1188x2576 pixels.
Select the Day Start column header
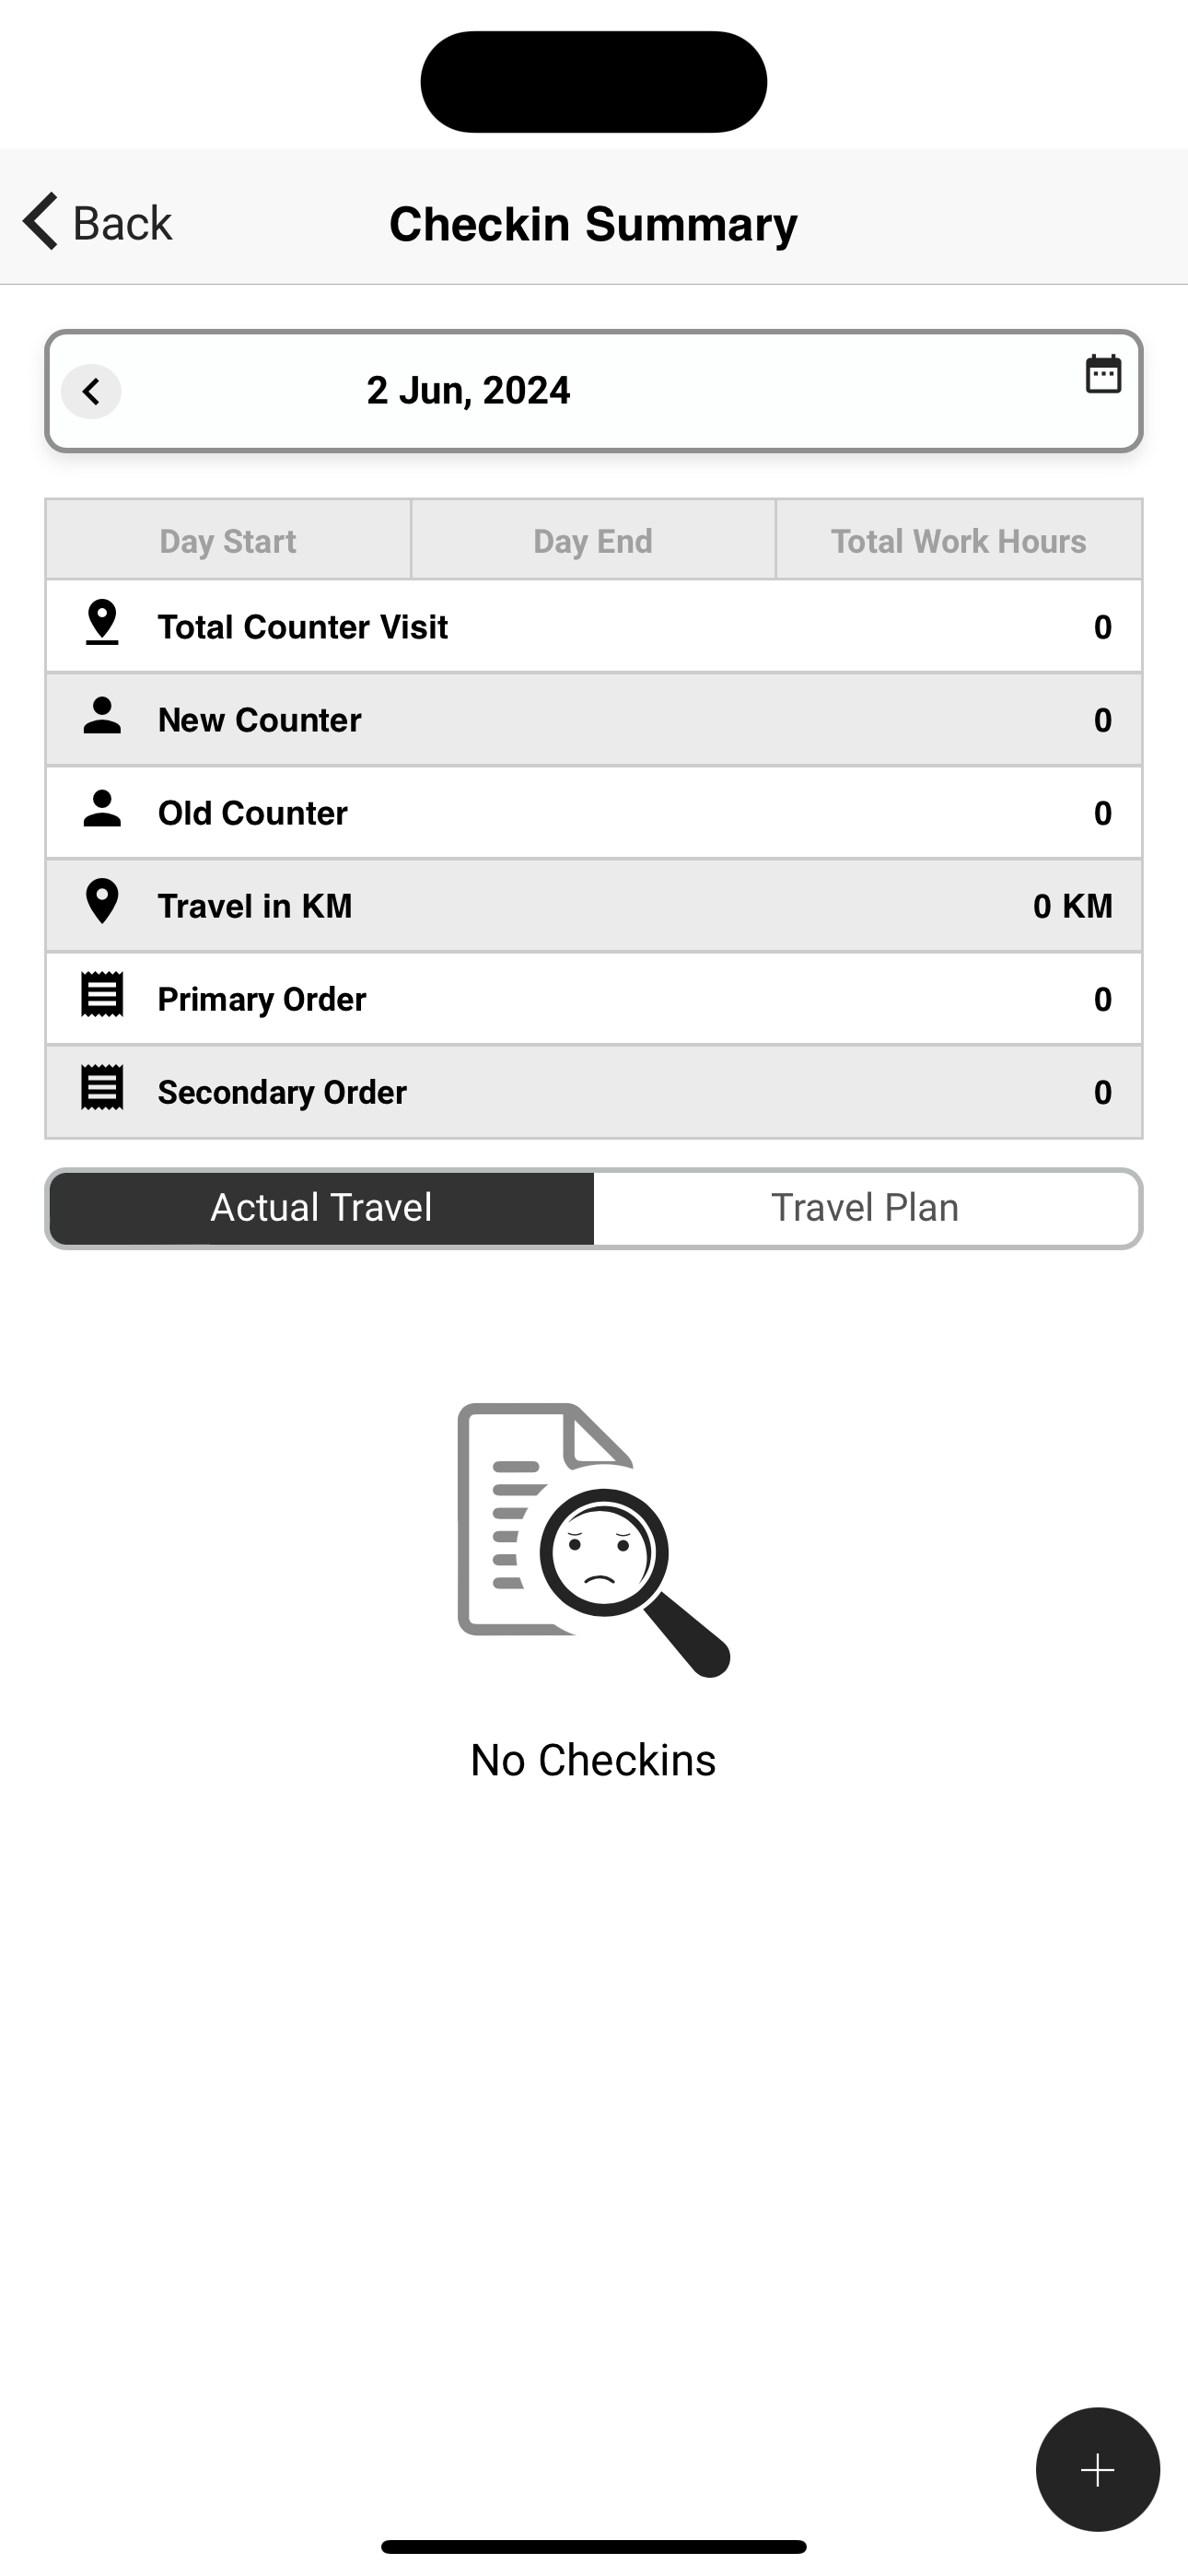(x=228, y=541)
